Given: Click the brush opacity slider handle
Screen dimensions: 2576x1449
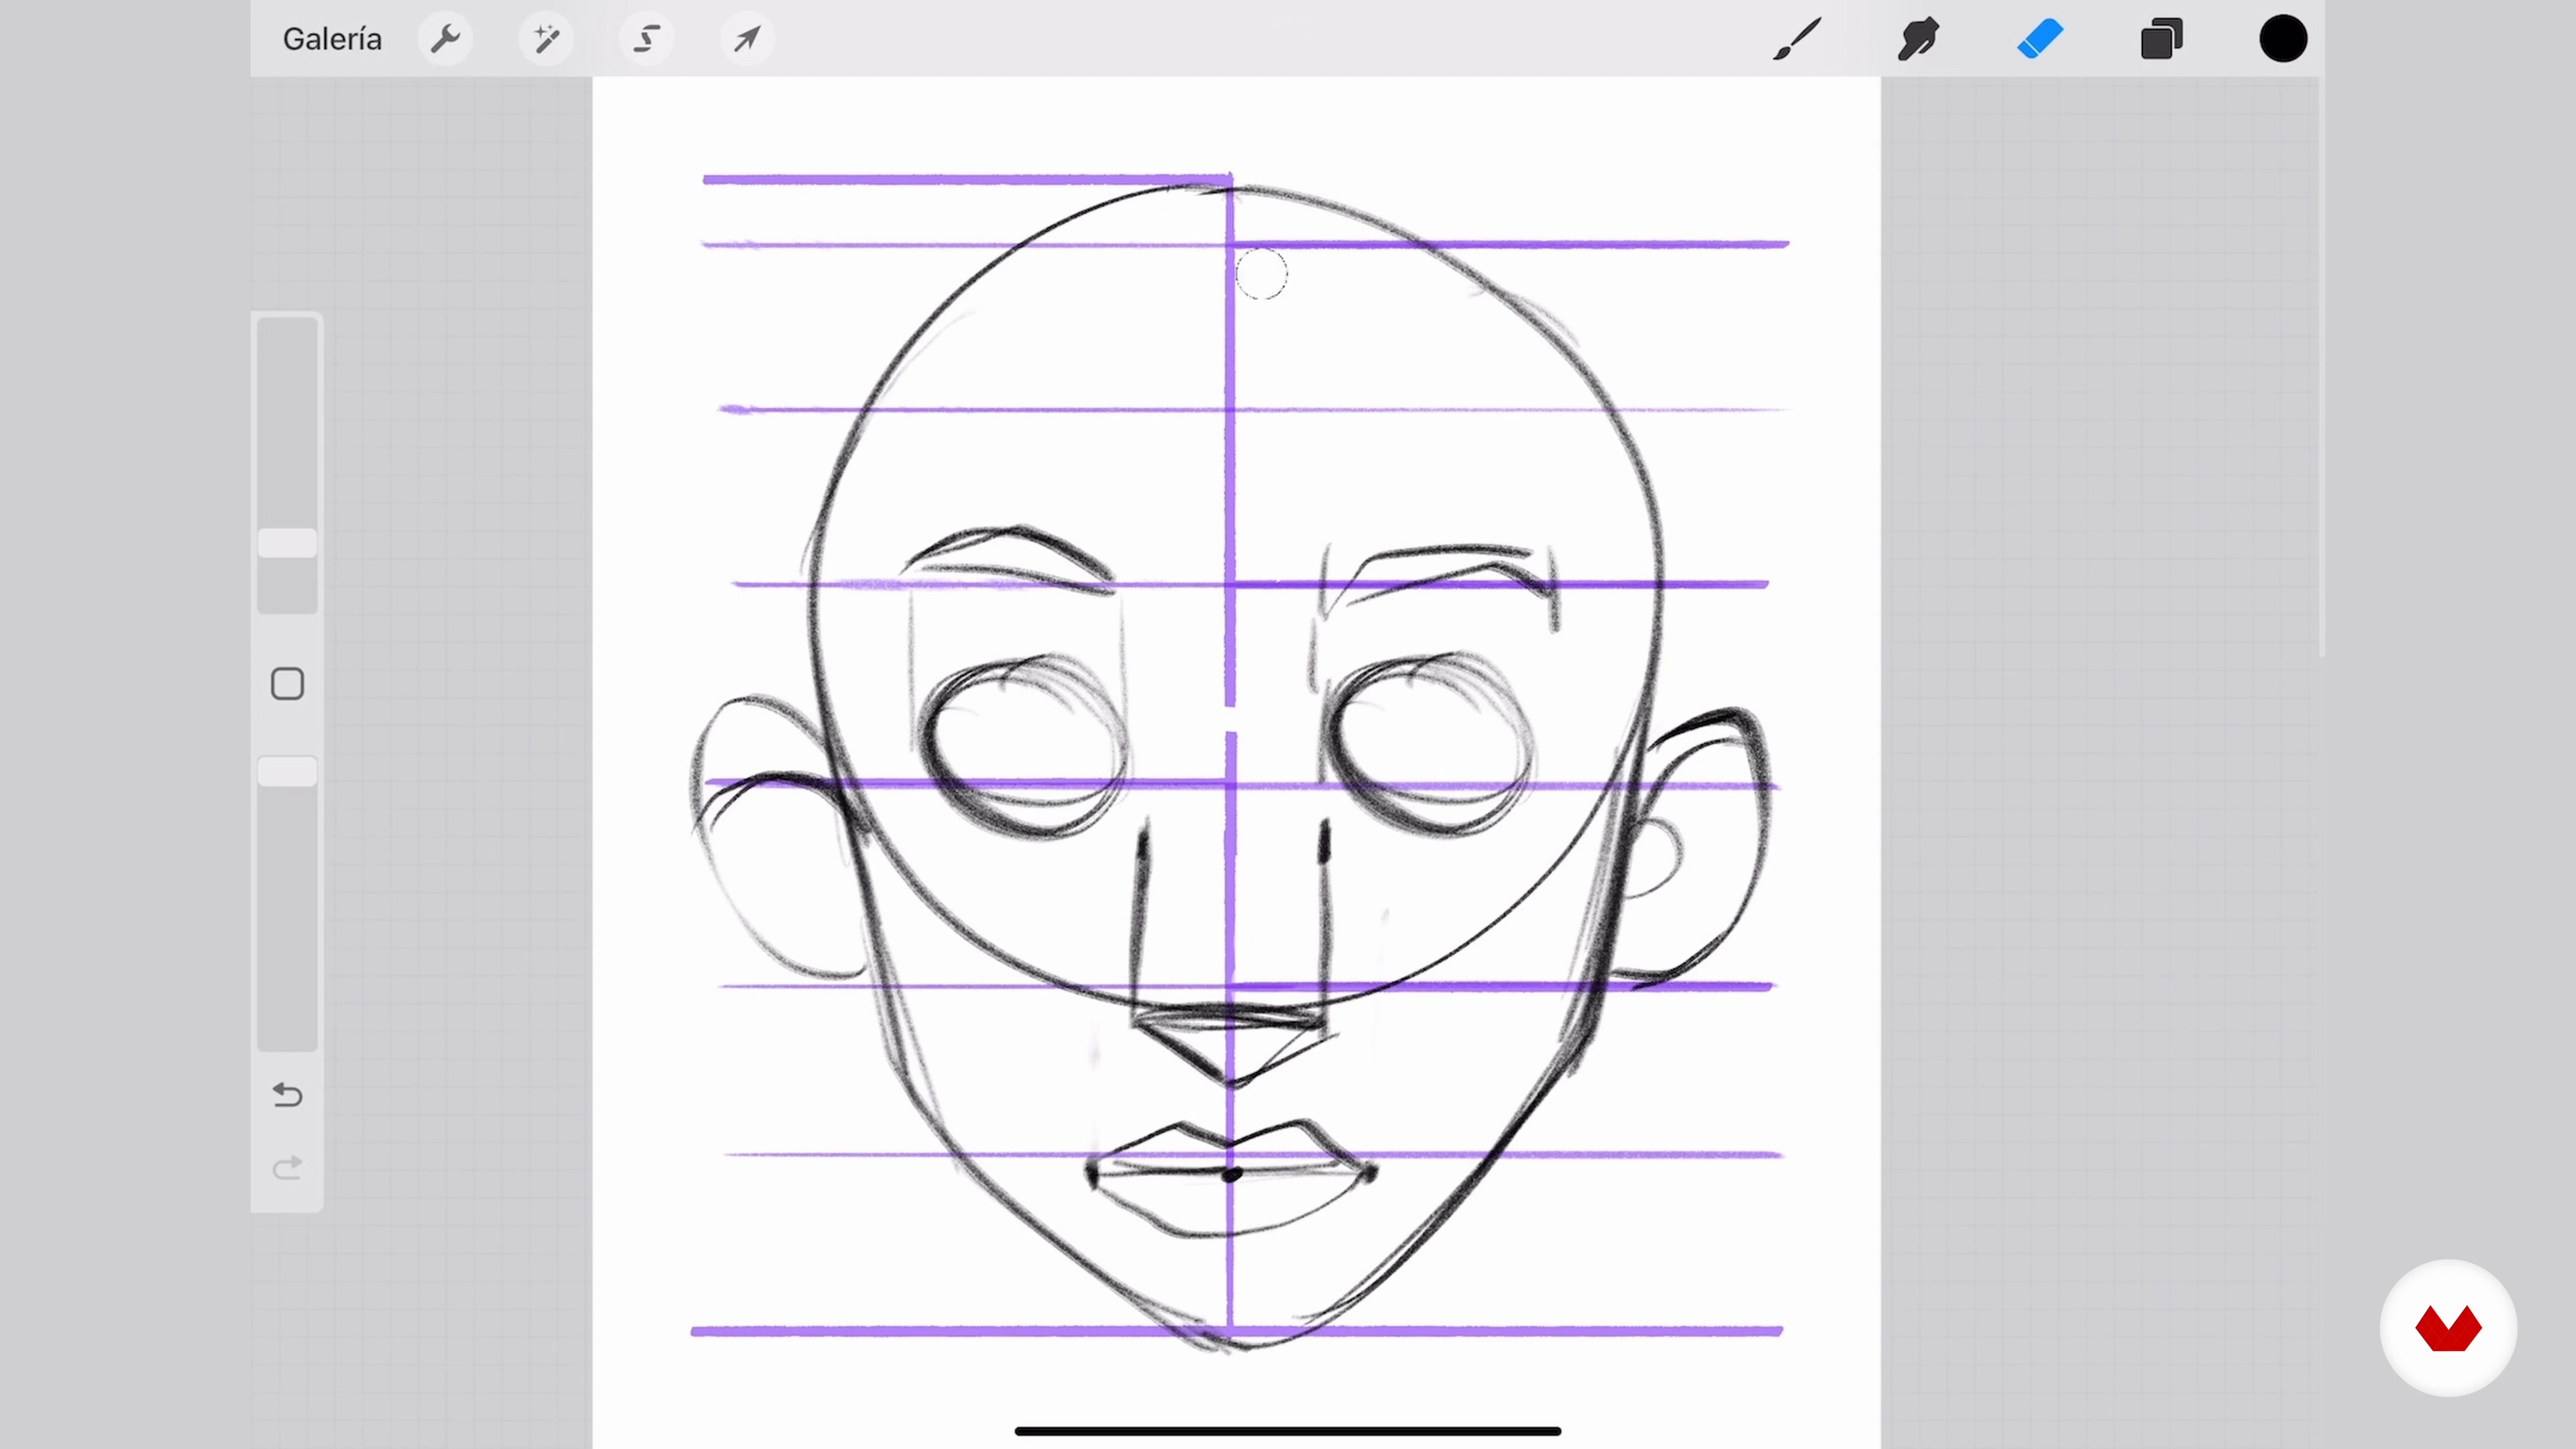Looking at the screenshot, I should coord(288,771).
